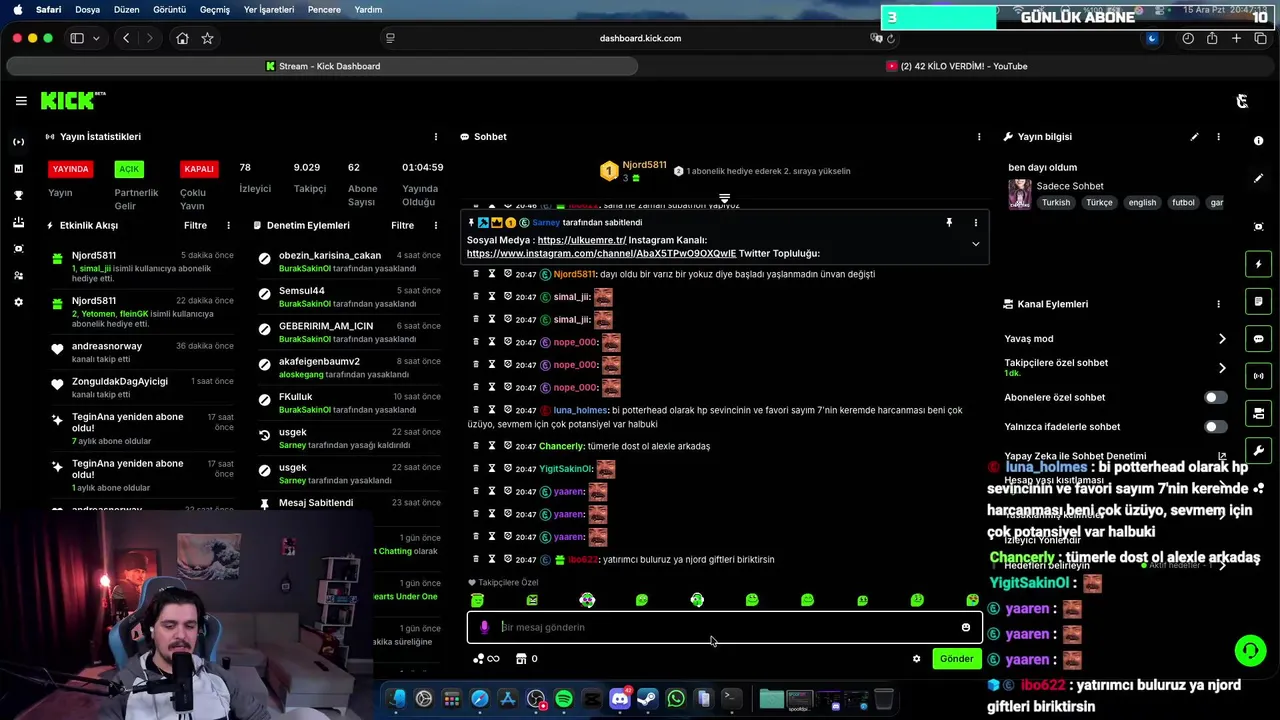1280x720 pixels.
Task: Open the Geçmiş menu in the menu bar
Action: [x=215, y=10]
